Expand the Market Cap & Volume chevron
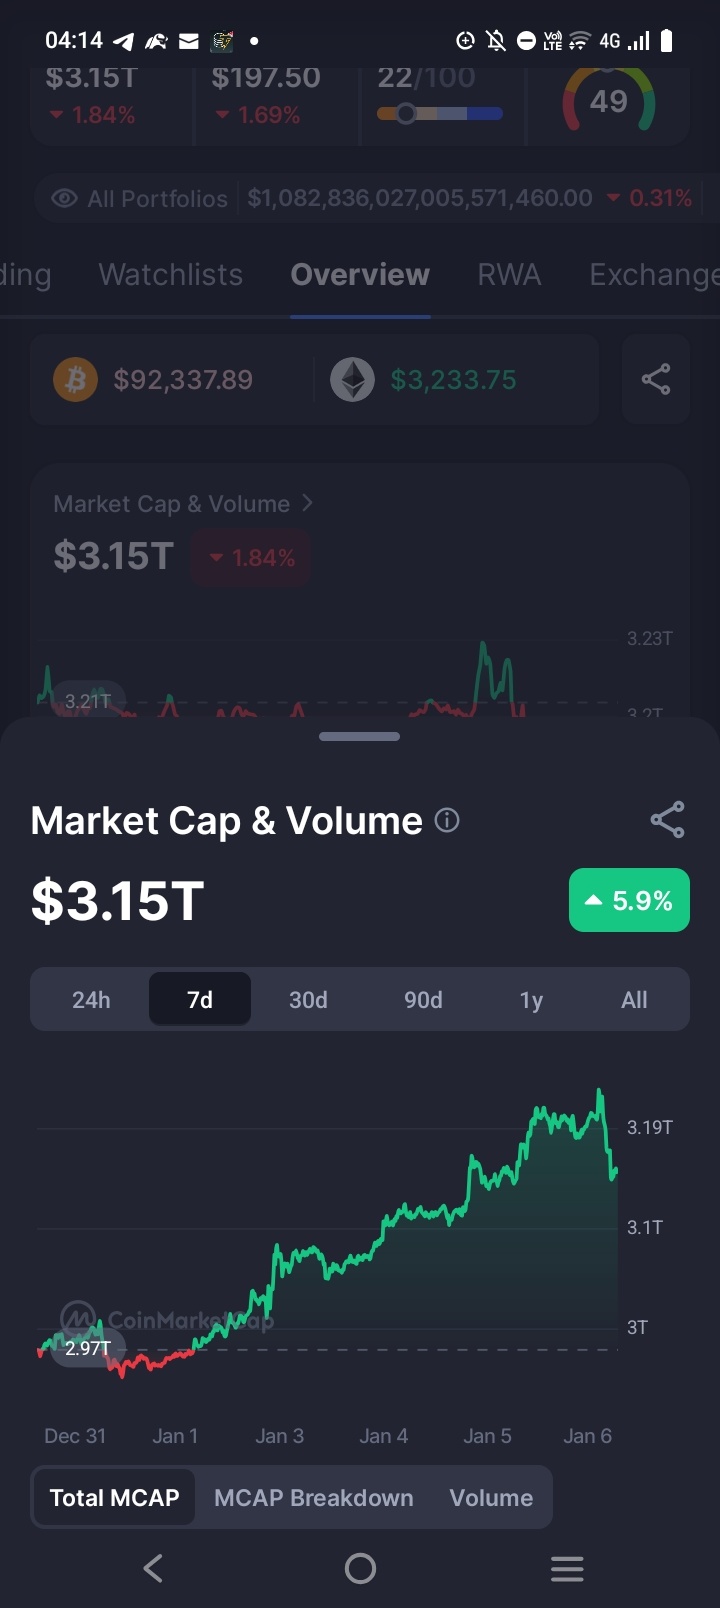This screenshot has height=1608, width=720. (307, 503)
